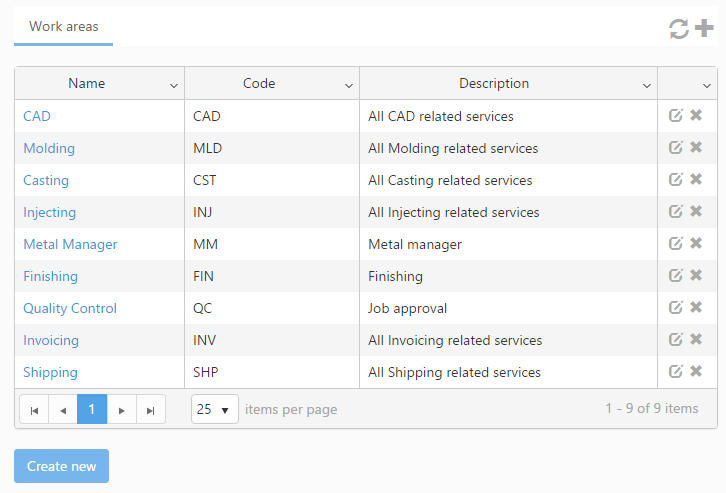The width and height of the screenshot is (726, 493).
Task: Sort by the Description column header
Action: pos(494,84)
